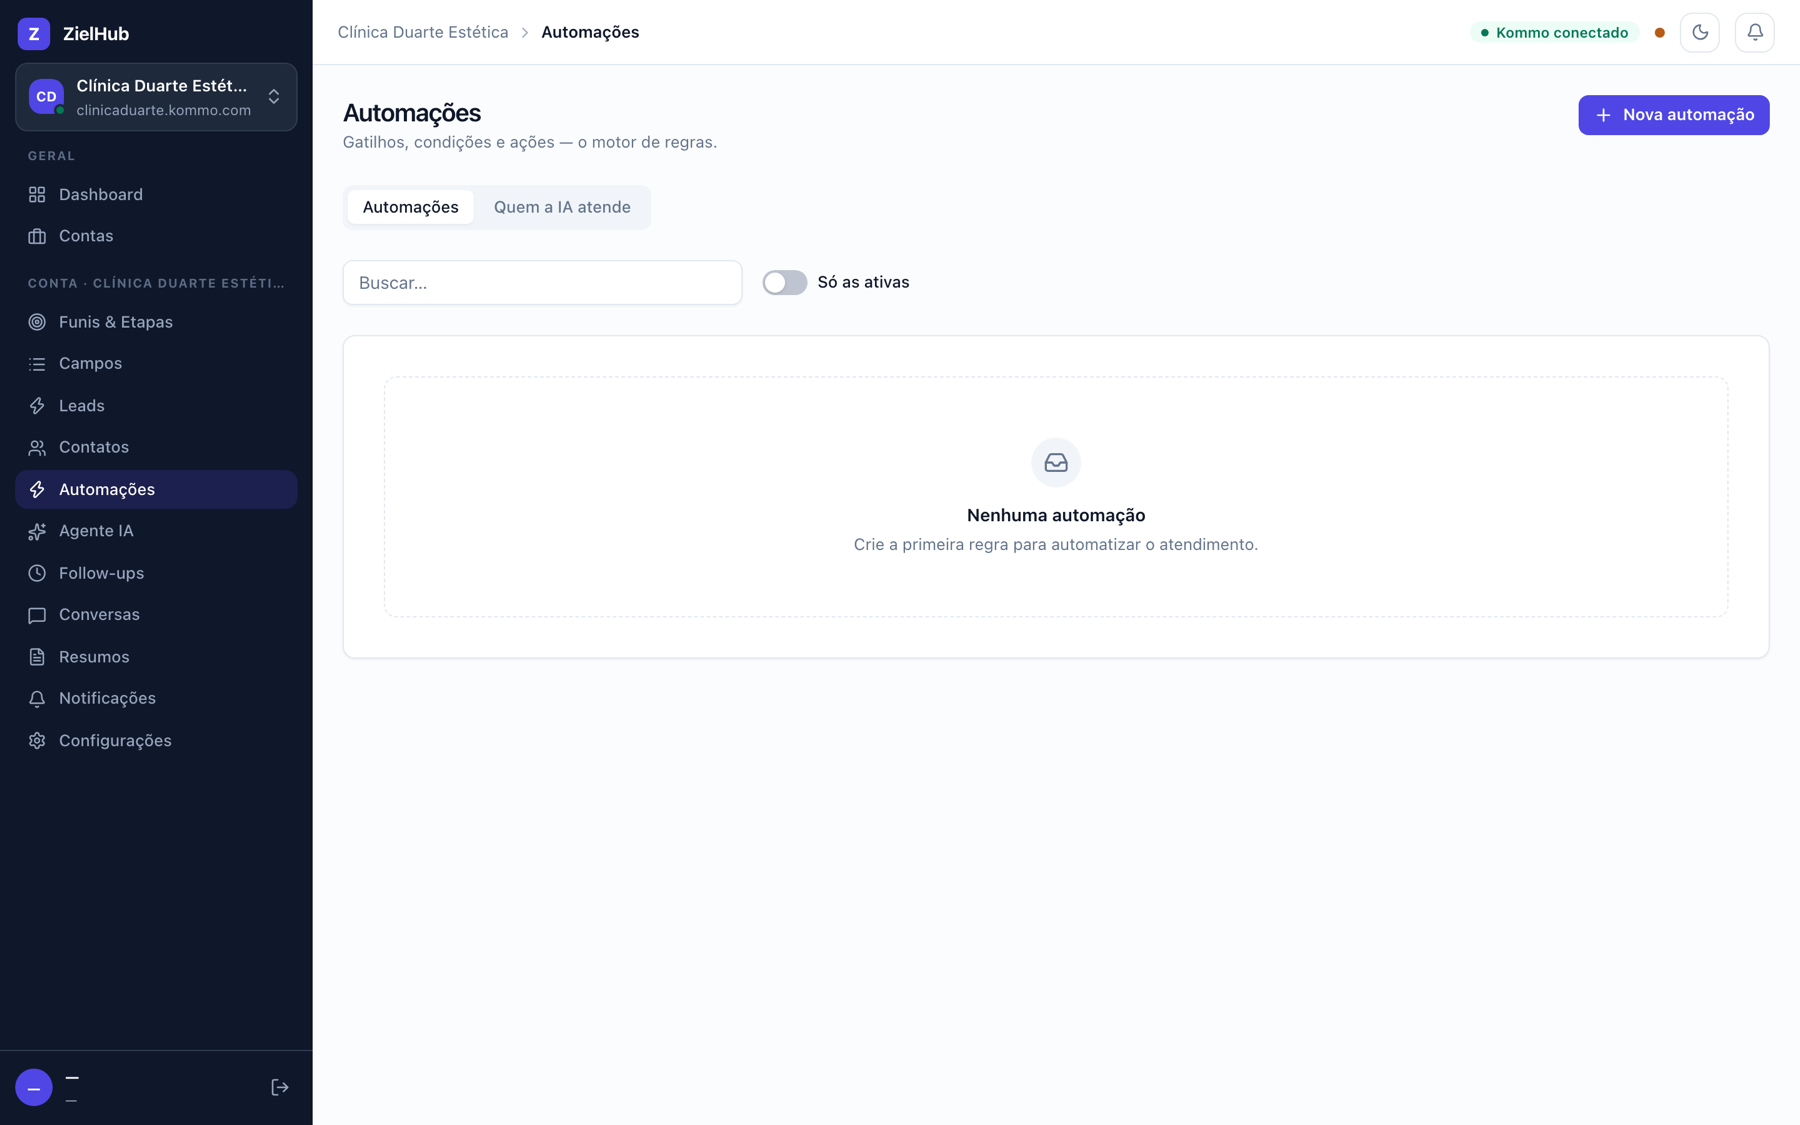Focus the Buscar search field
This screenshot has height=1125, width=1800.
(x=543, y=283)
